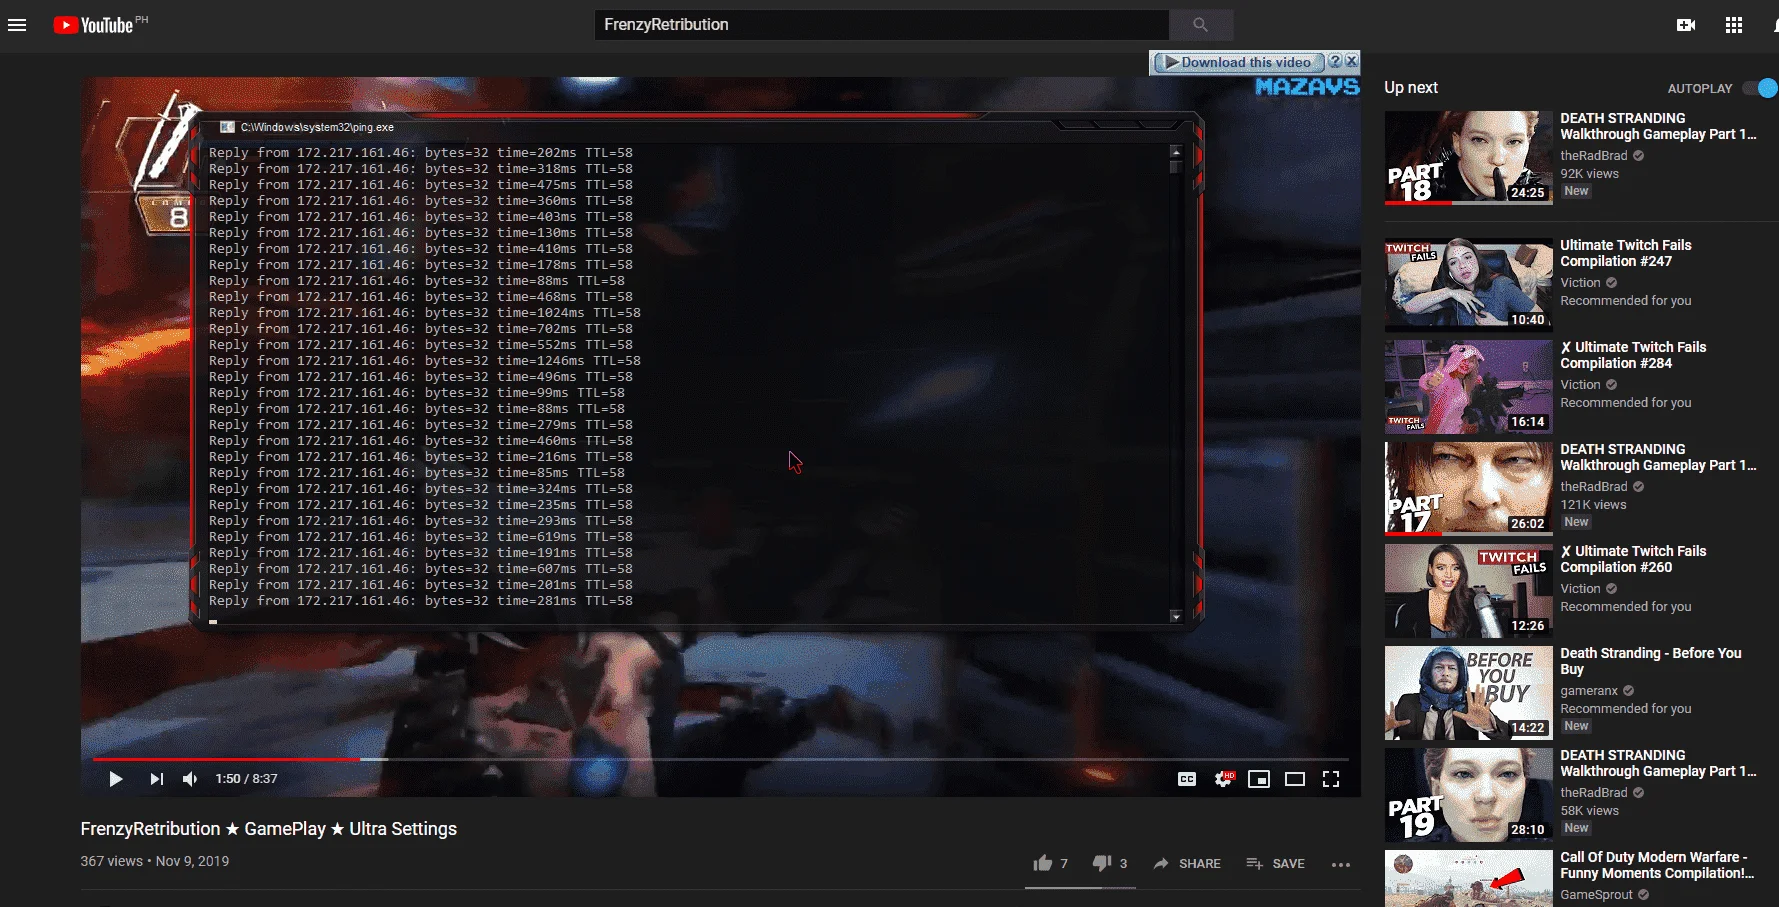
Task: Enter full screen mode
Action: click(x=1331, y=779)
